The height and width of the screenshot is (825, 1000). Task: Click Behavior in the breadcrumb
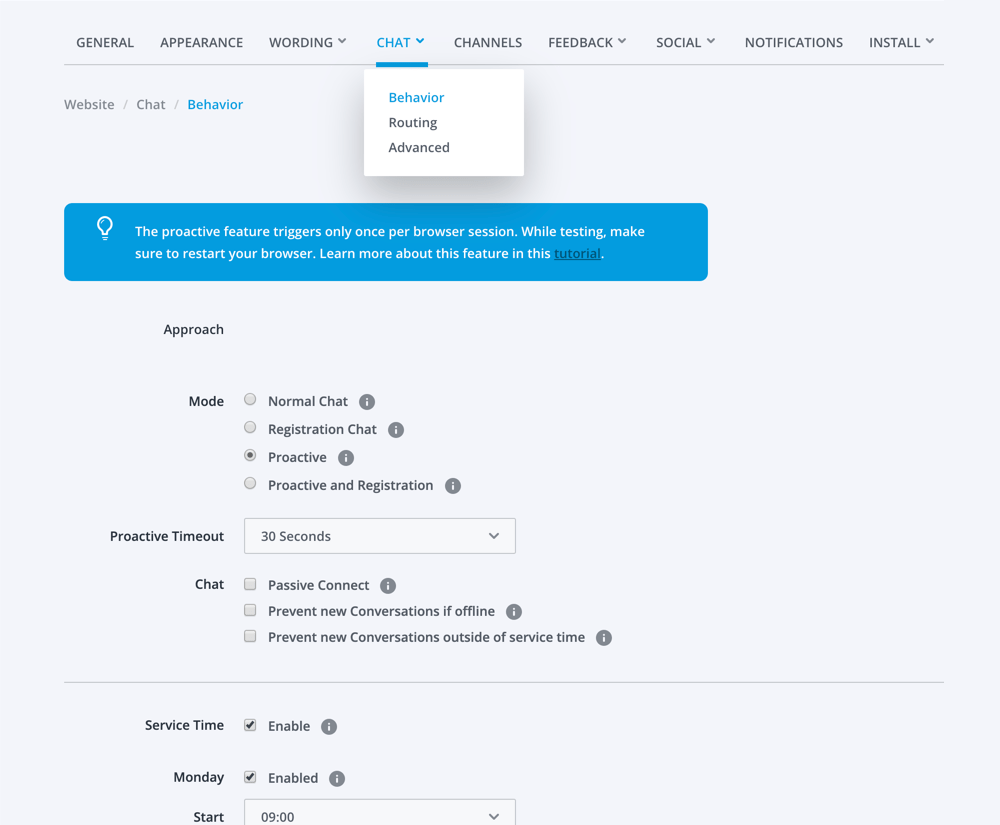pyautogui.click(x=215, y=105)
